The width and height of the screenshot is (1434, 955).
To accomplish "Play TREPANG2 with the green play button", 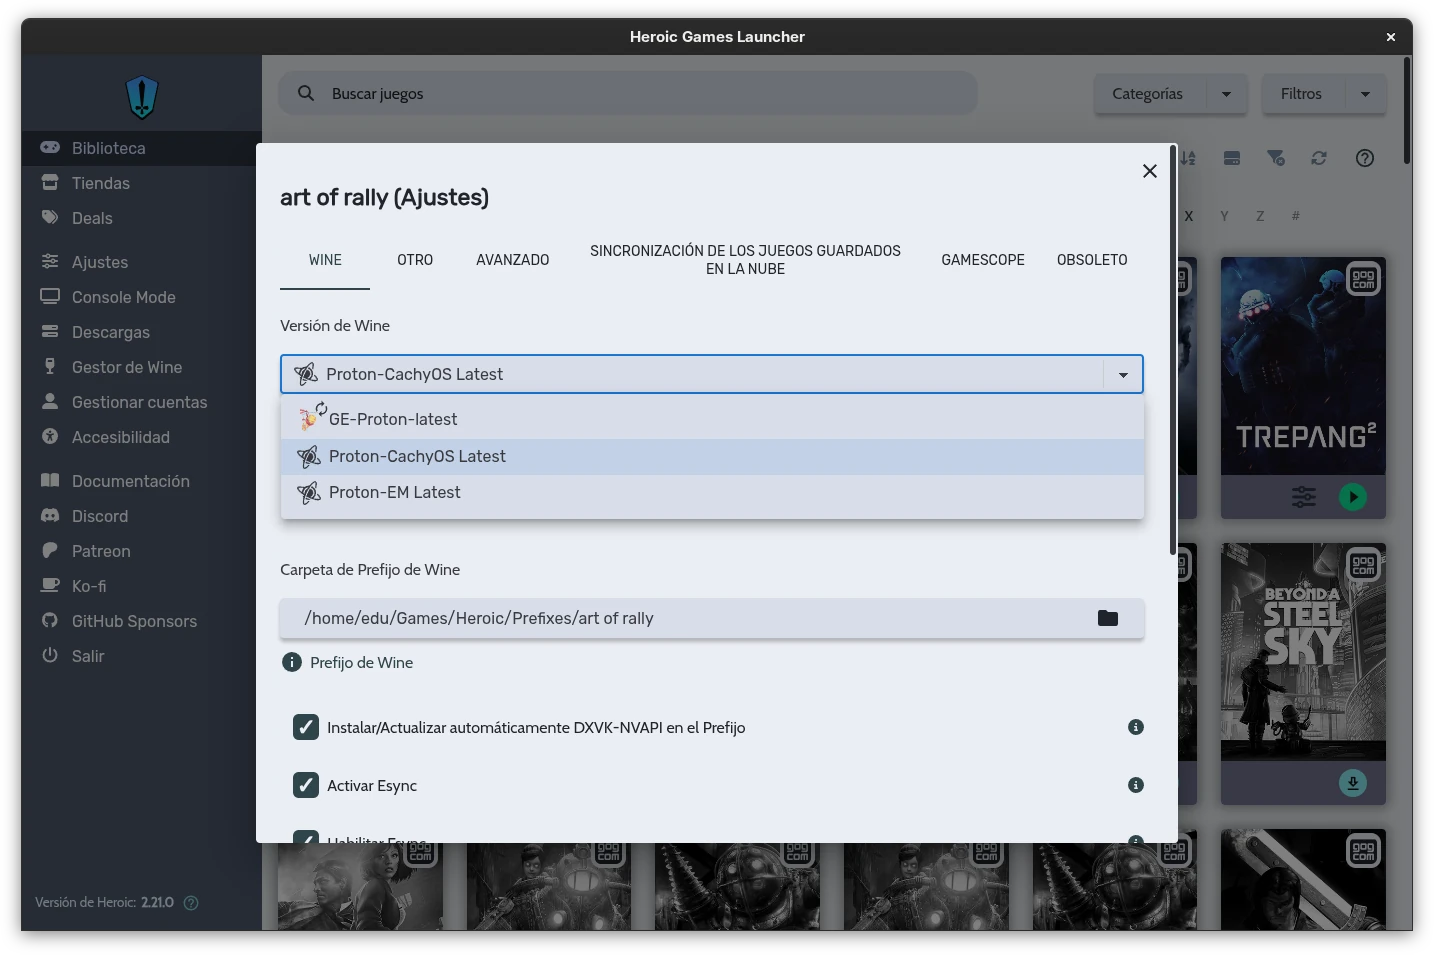I will (x=1353, y=497).
